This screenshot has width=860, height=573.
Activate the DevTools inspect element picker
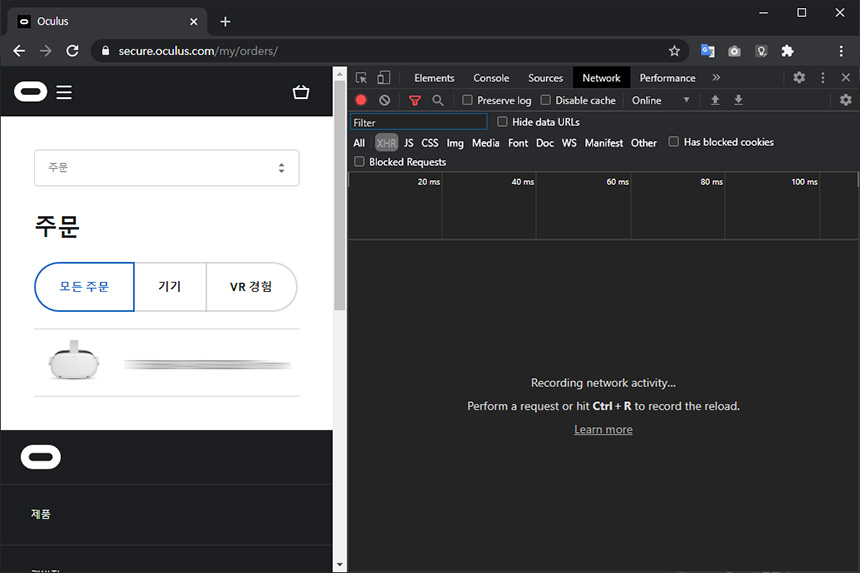361,78
